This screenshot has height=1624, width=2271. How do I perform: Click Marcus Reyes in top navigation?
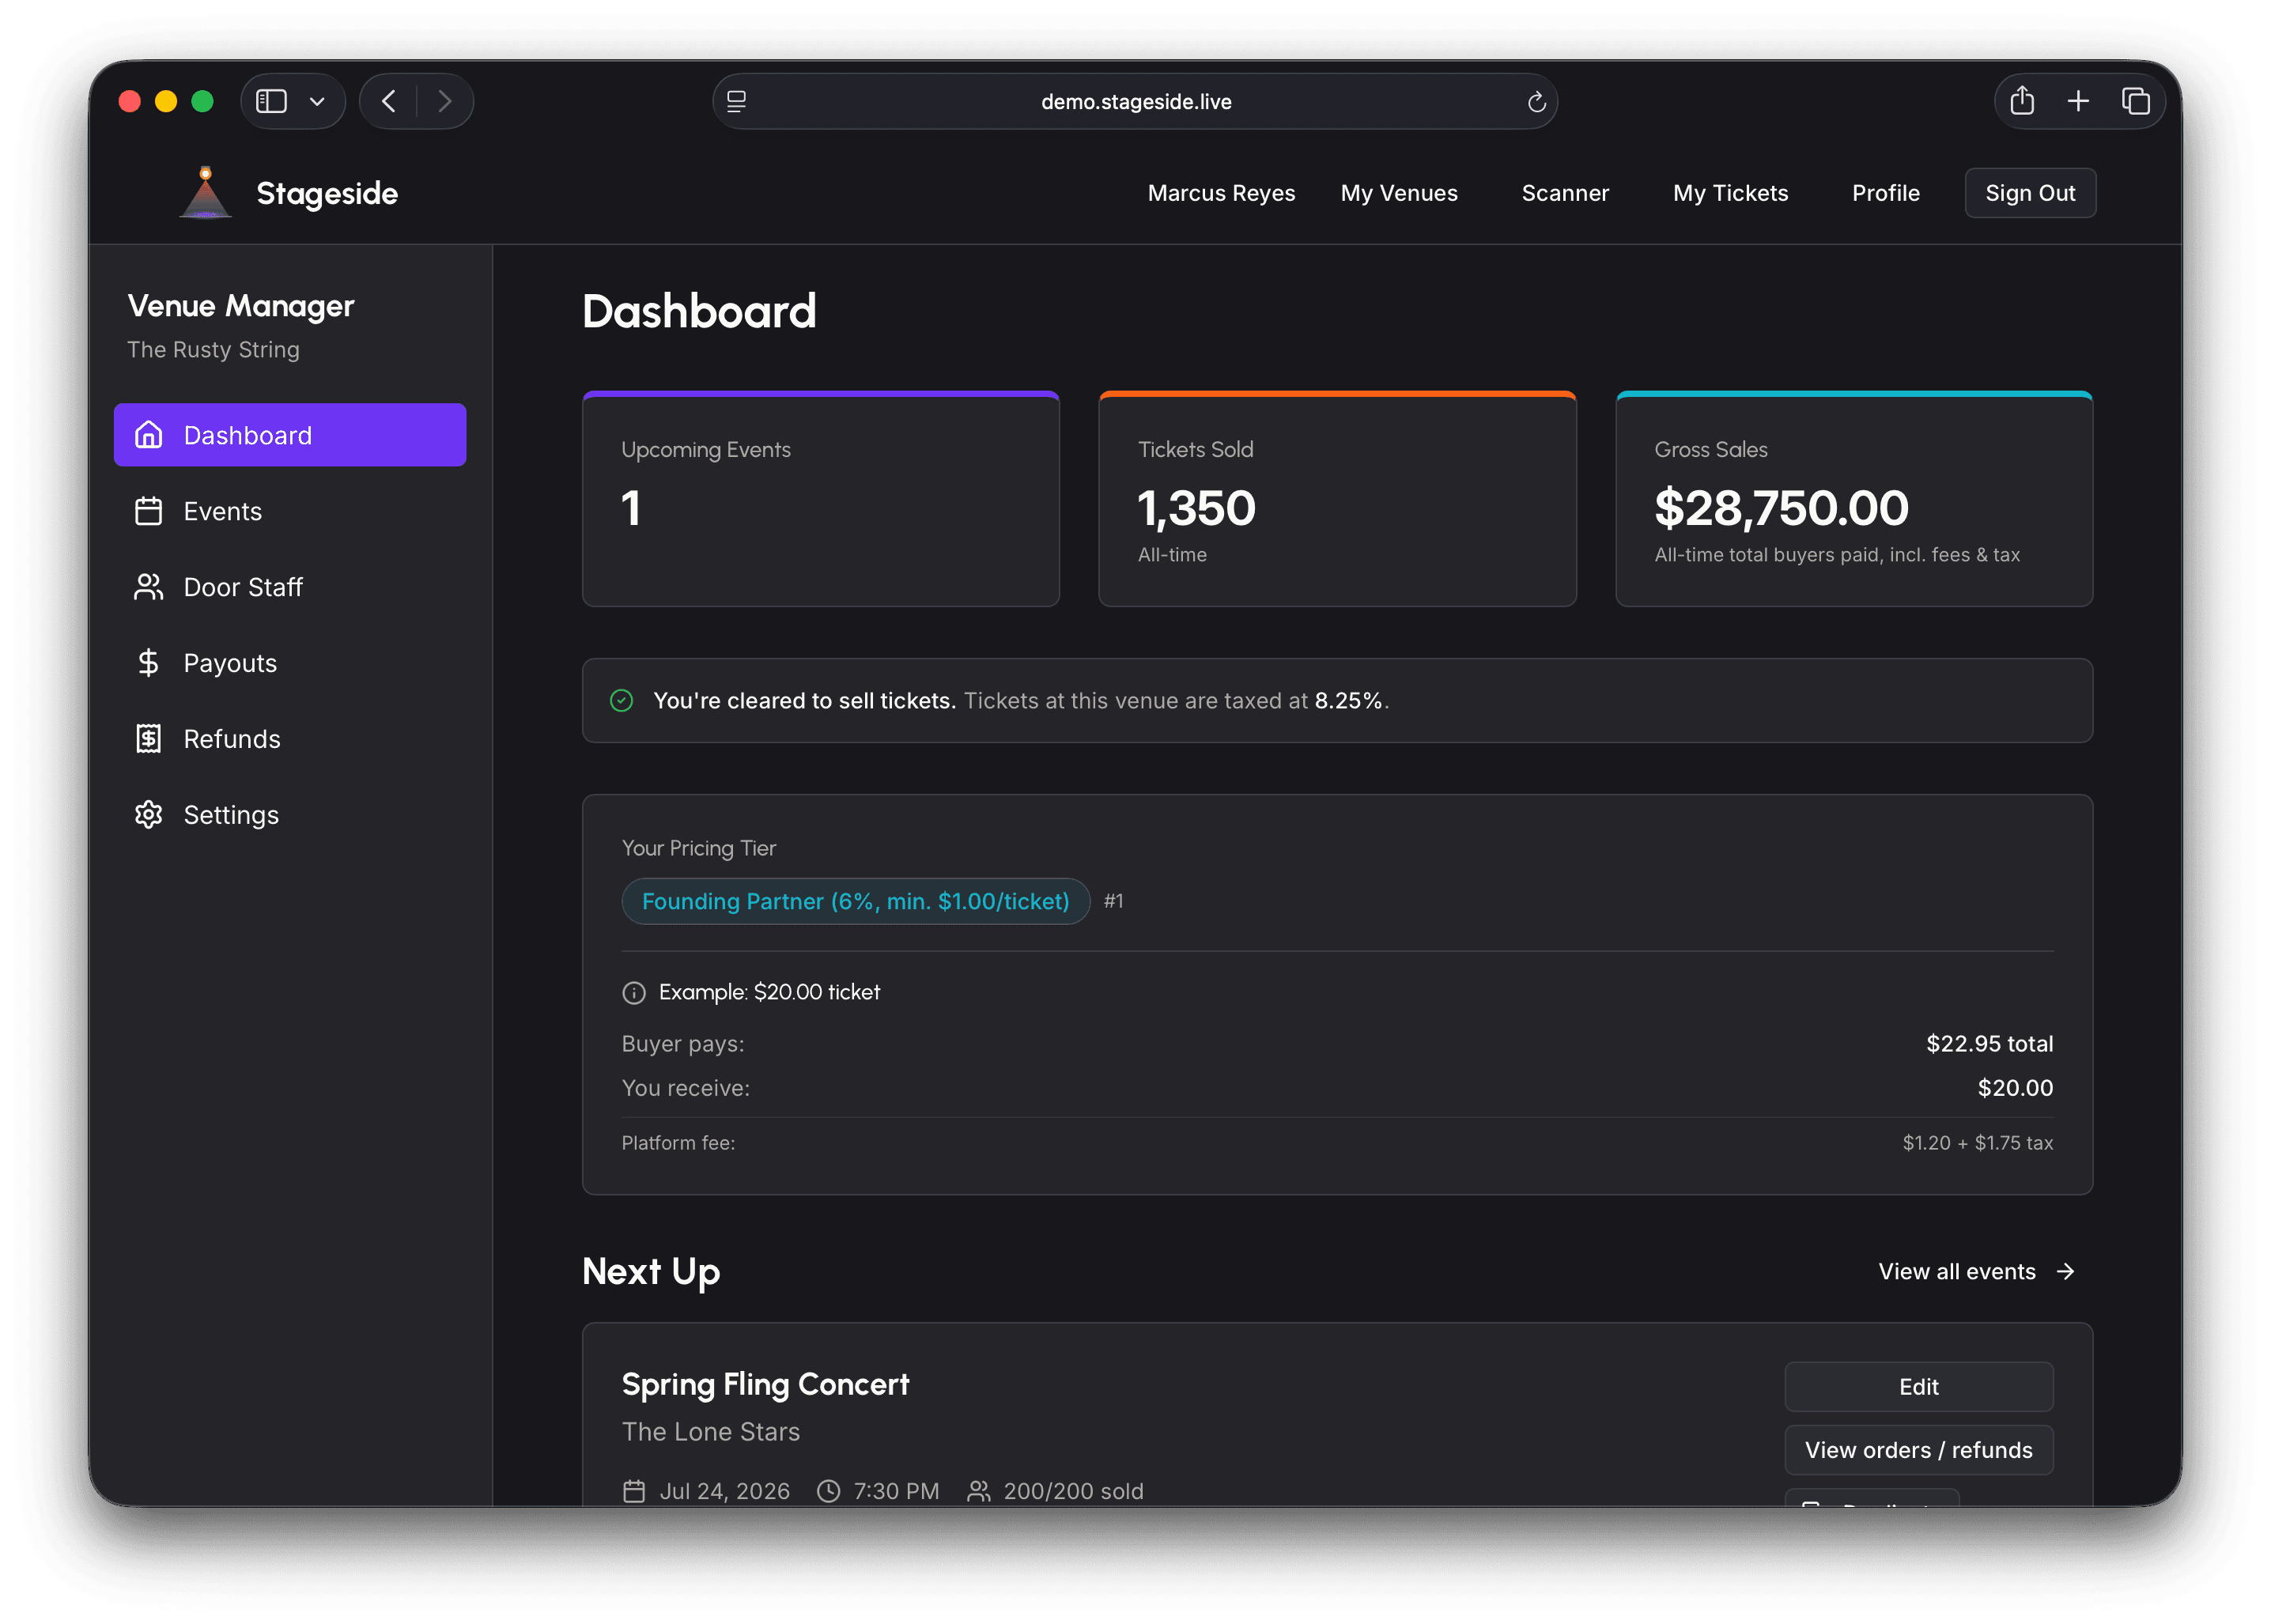tap(1221, 193)
